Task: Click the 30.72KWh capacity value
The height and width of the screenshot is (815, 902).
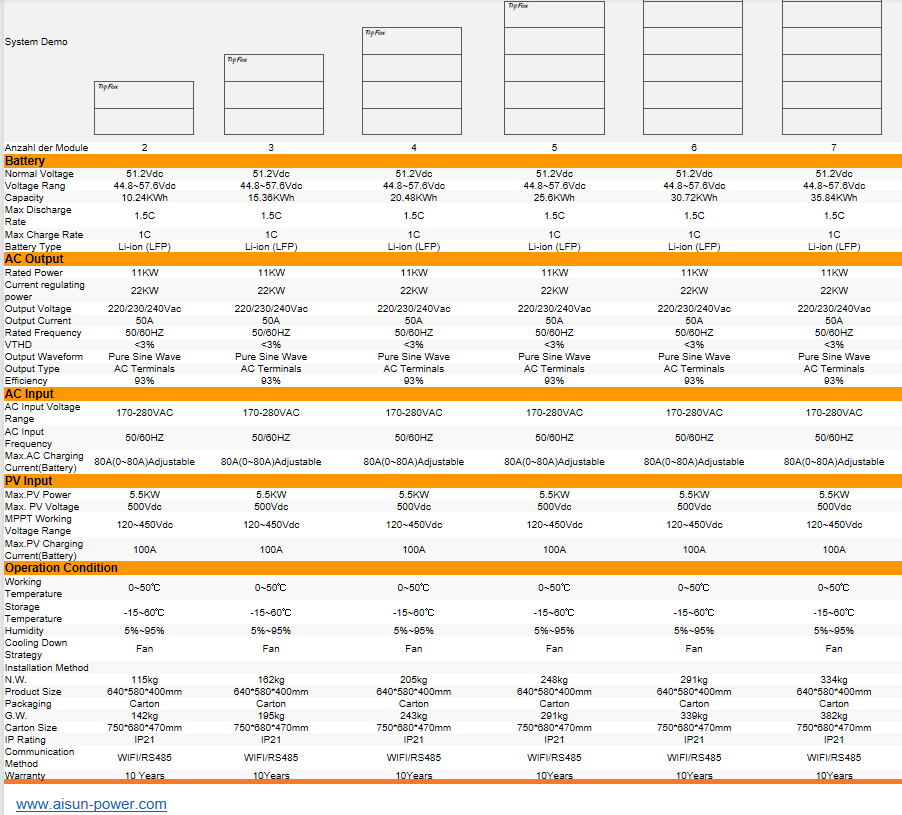Action: 694,198
